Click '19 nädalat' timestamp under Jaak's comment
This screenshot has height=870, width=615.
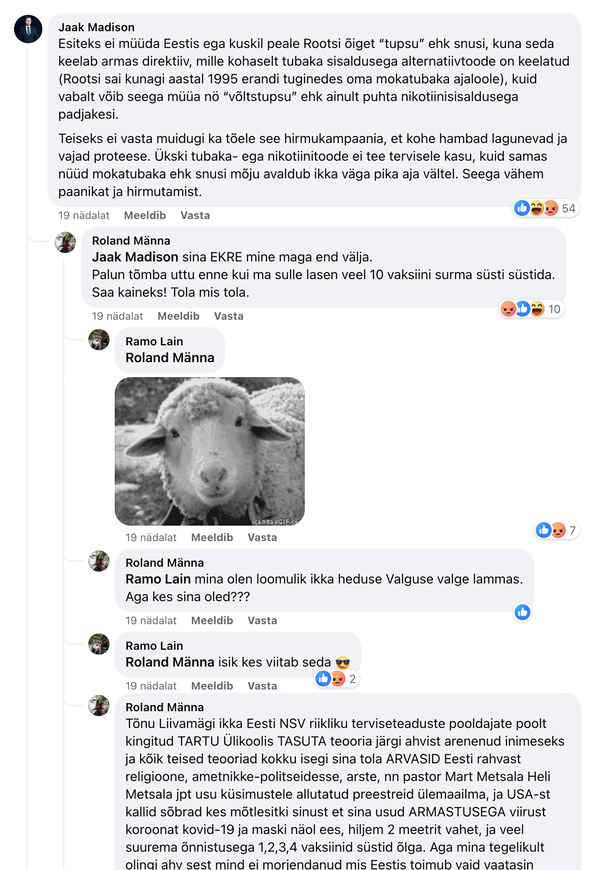click(77, 215)
